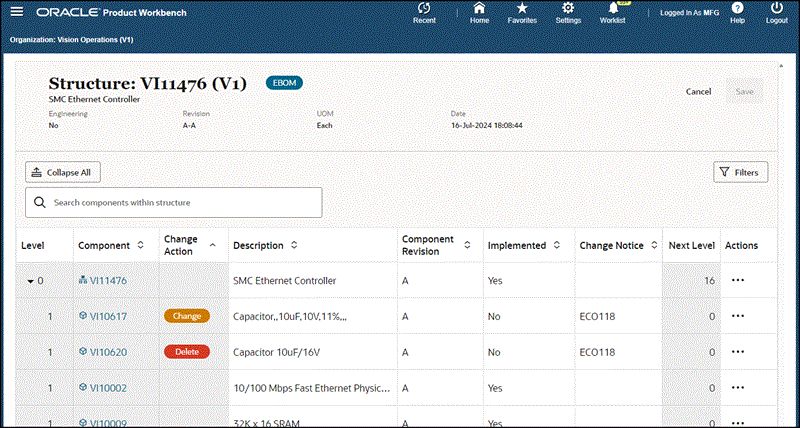Image resolution: width=800 pixels, height=428 pixels.
Task: Click the Next Level column header
Action: click(691, 245)
